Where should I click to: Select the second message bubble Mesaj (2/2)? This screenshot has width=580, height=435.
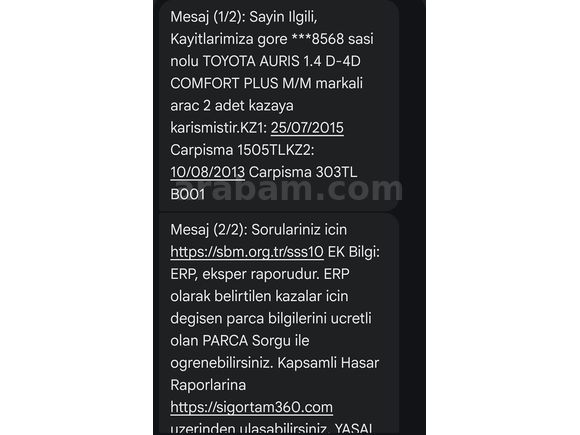(x=279, y=324)
